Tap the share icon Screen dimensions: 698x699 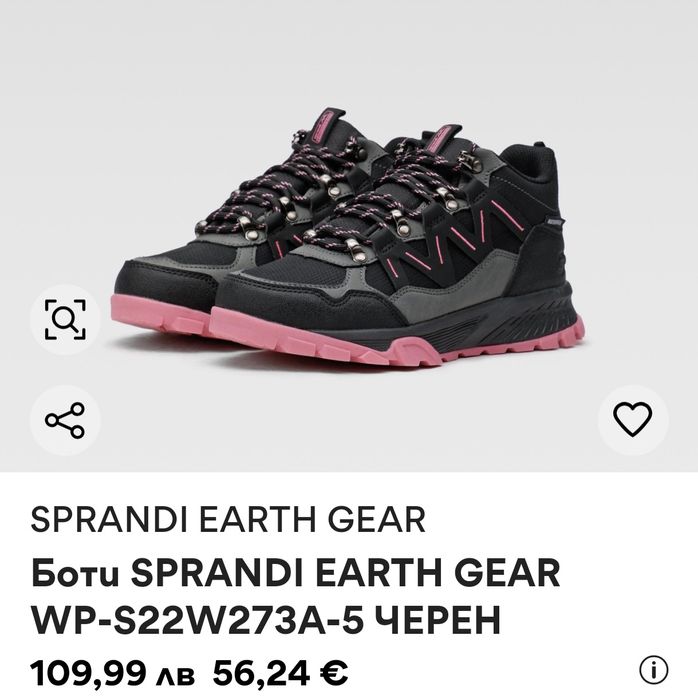[65, 420]
